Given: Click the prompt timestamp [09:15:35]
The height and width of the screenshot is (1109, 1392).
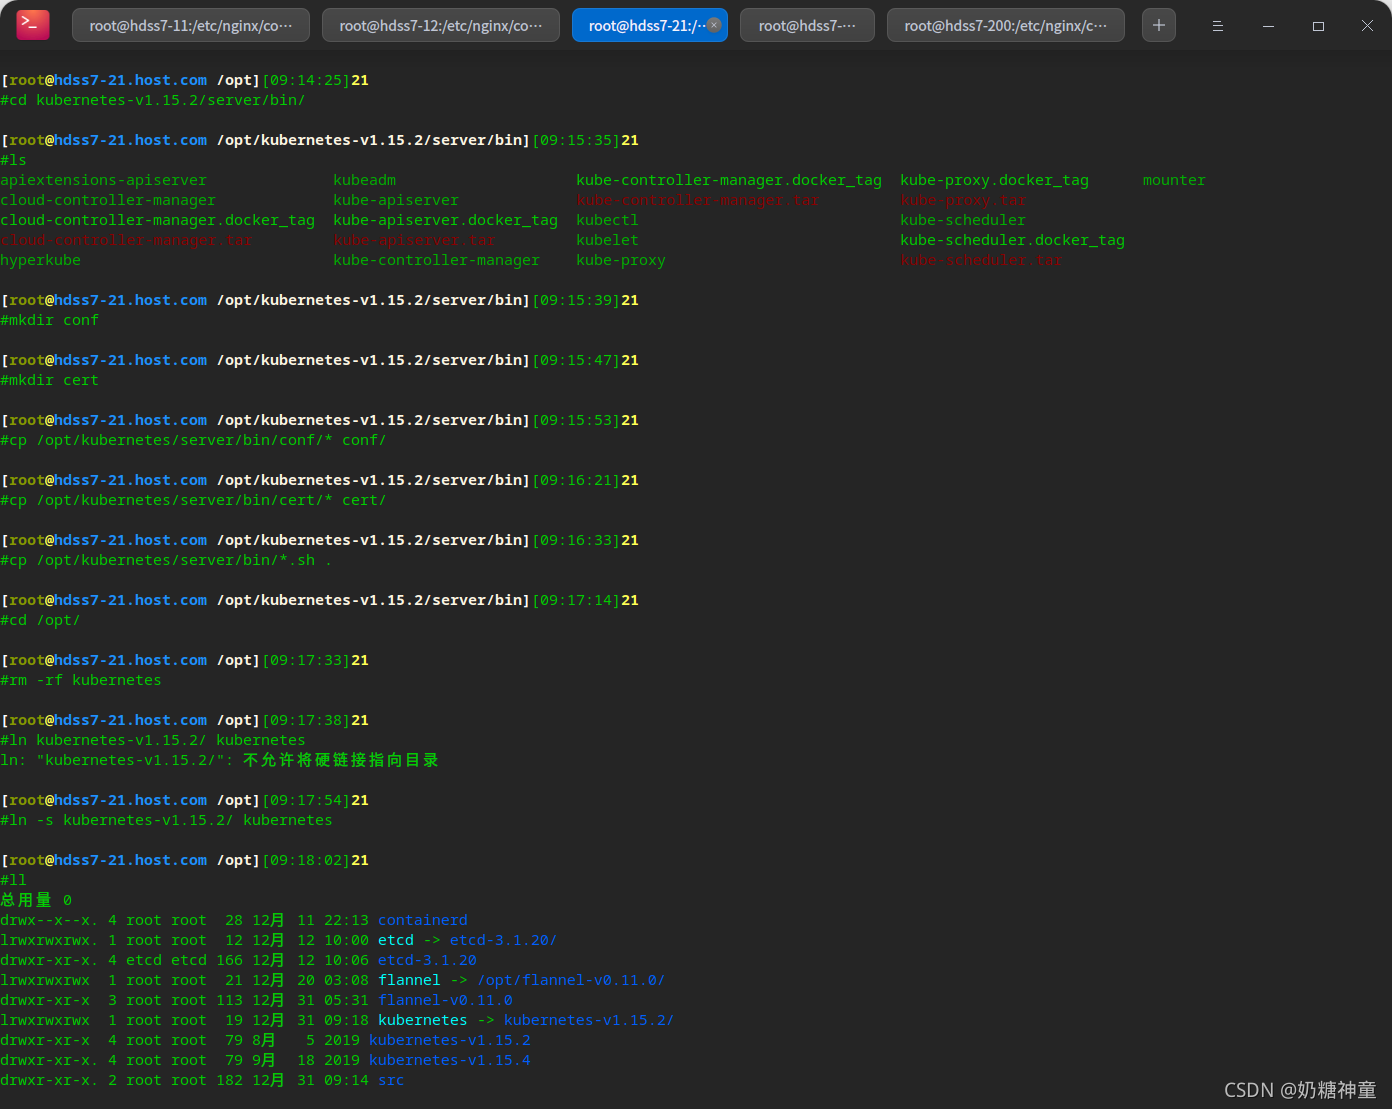Looking at the screenshot, I should [x=576, y=140].
